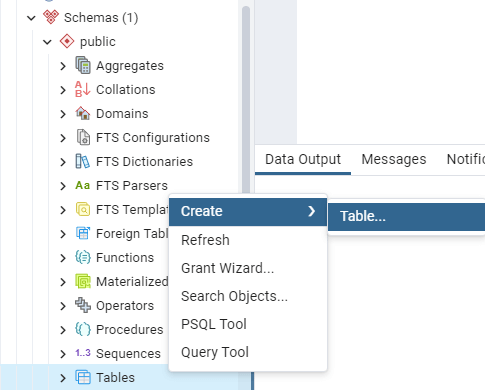Click the FTS Parsers Aa icon
Viewport: 485px width, 390px height.
tap(83, 185)
